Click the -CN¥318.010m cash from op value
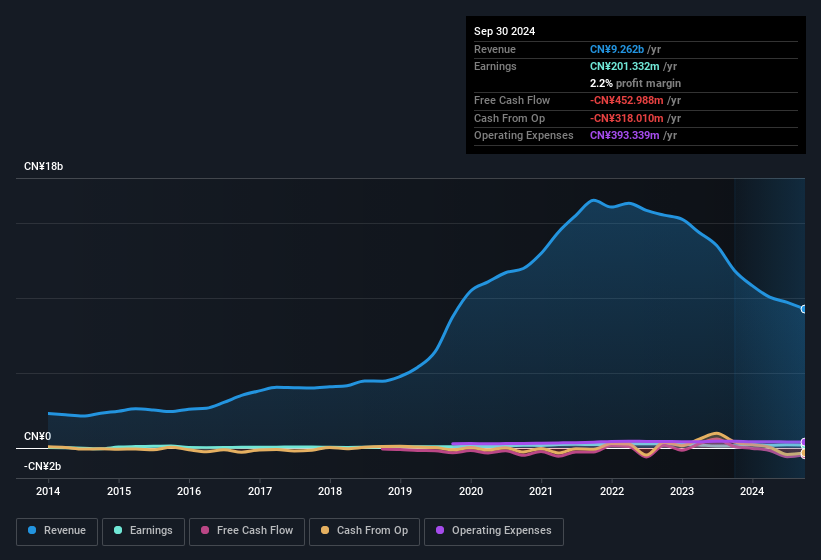This screenshot has height=560, width=821. pos(627,118)
